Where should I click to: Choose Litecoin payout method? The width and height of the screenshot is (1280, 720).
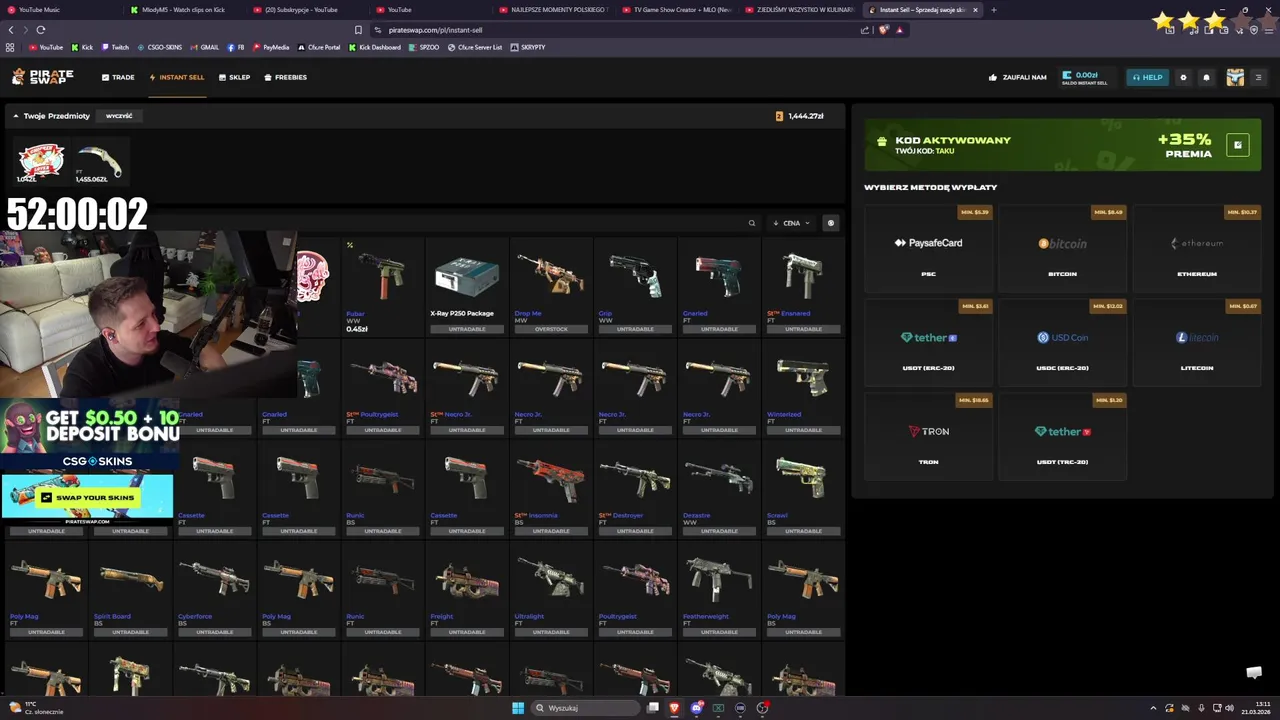tap(1197, 342)
